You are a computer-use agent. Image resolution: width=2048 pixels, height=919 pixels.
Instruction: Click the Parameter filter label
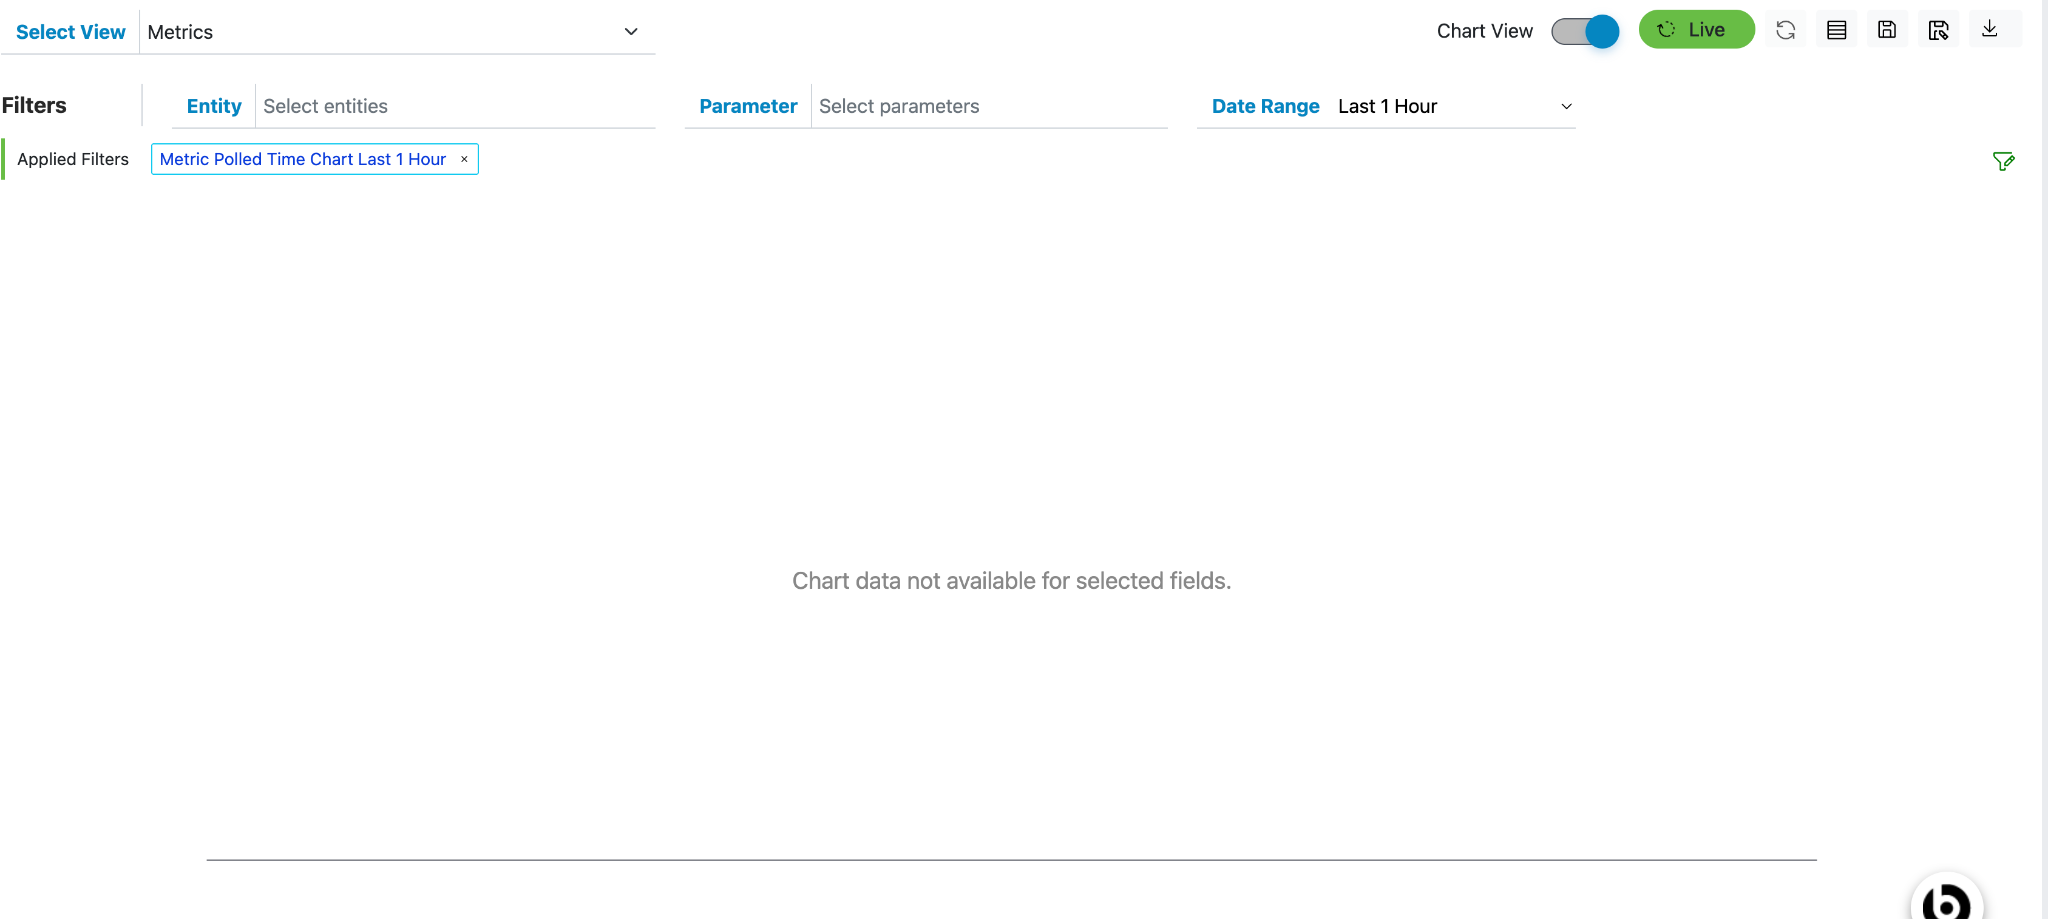[x=748, y=107]
